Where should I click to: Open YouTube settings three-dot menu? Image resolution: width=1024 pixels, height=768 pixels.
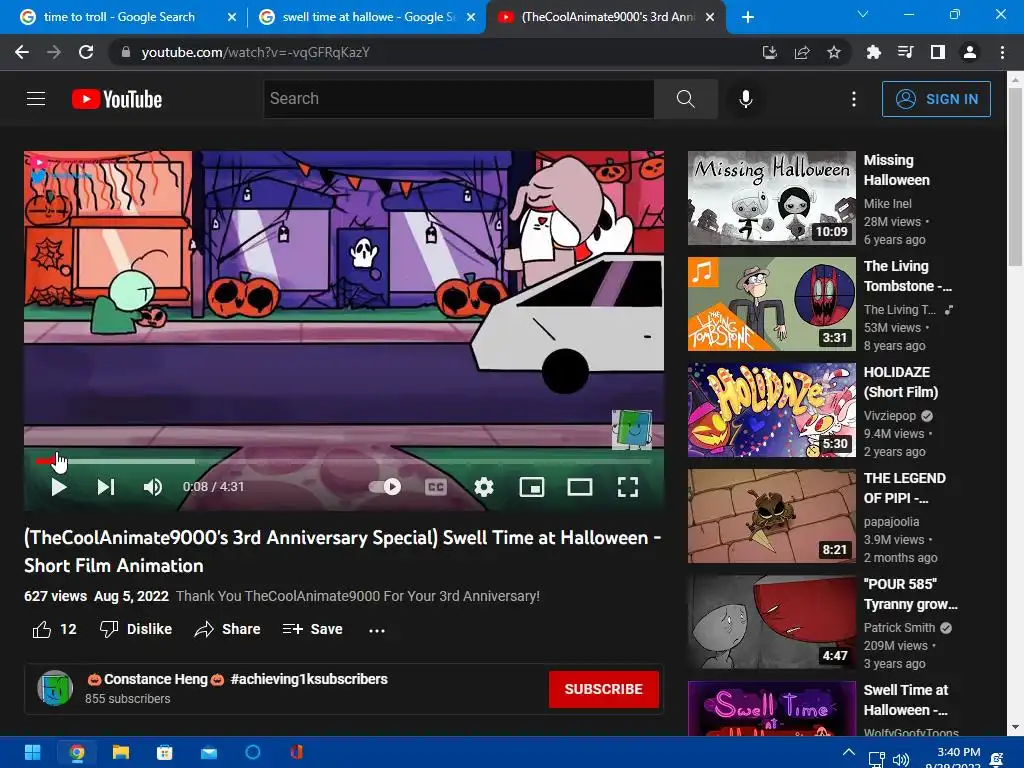click(x=854, y=99)
